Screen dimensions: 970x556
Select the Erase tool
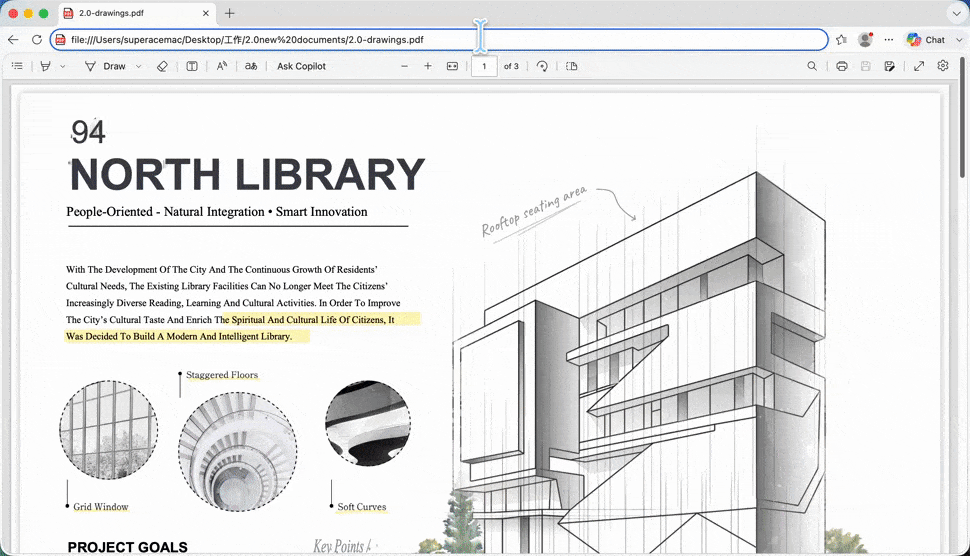point(162,66)
